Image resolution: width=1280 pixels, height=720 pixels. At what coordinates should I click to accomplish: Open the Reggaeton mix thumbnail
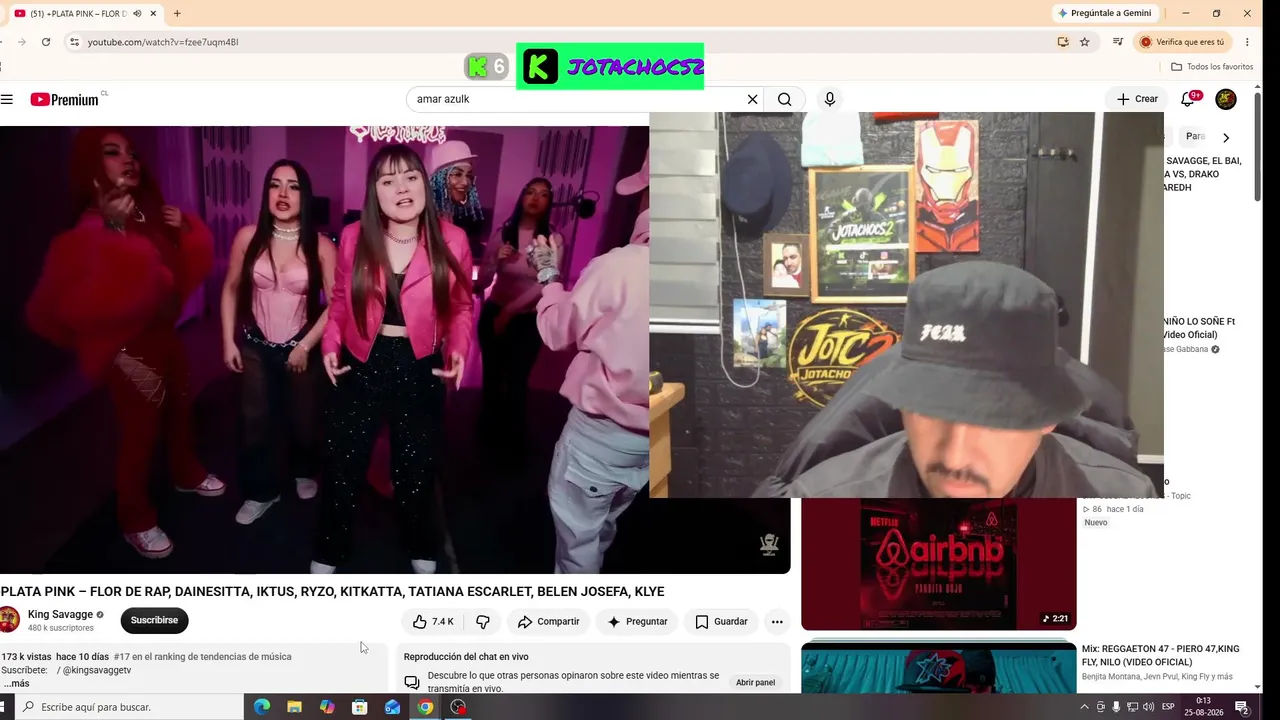(x=939, y=668)
